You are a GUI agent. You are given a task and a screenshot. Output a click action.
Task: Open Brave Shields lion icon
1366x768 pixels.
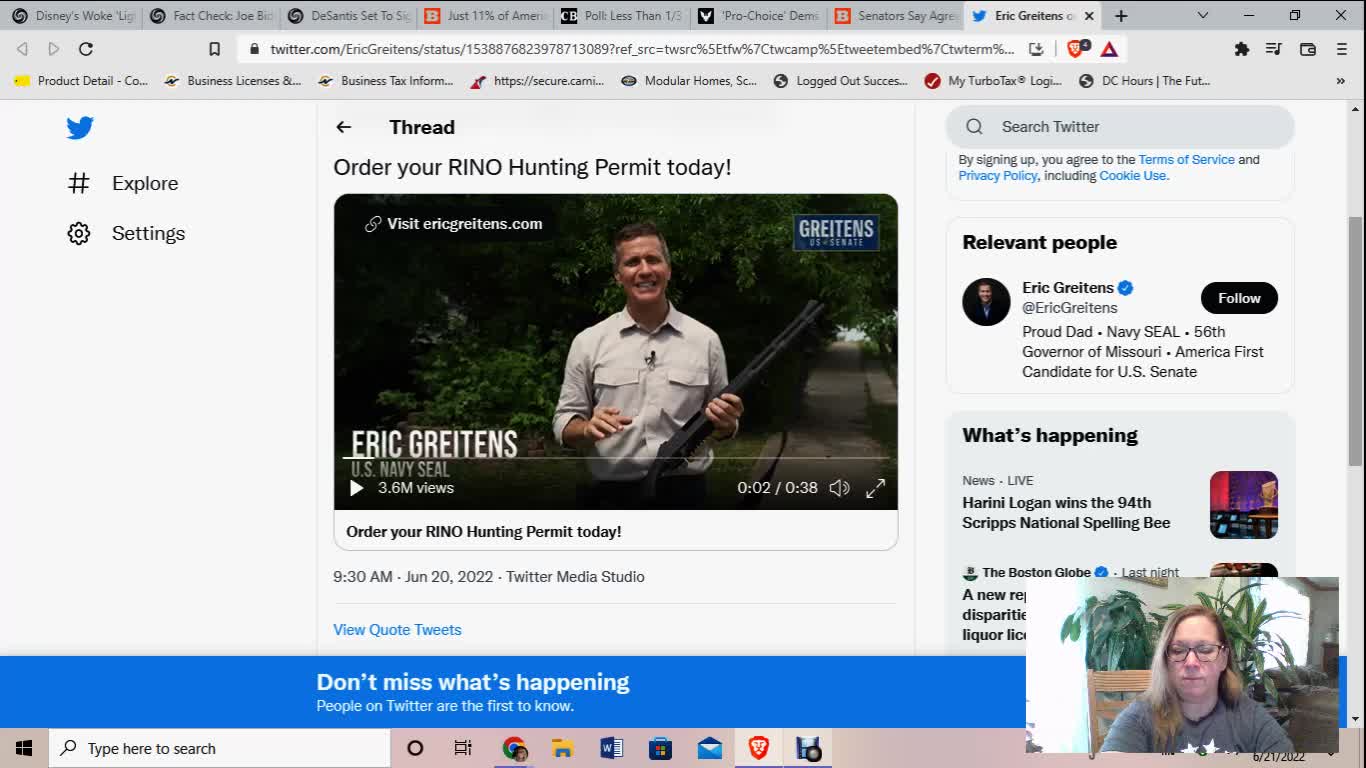tap(1077, 49)
